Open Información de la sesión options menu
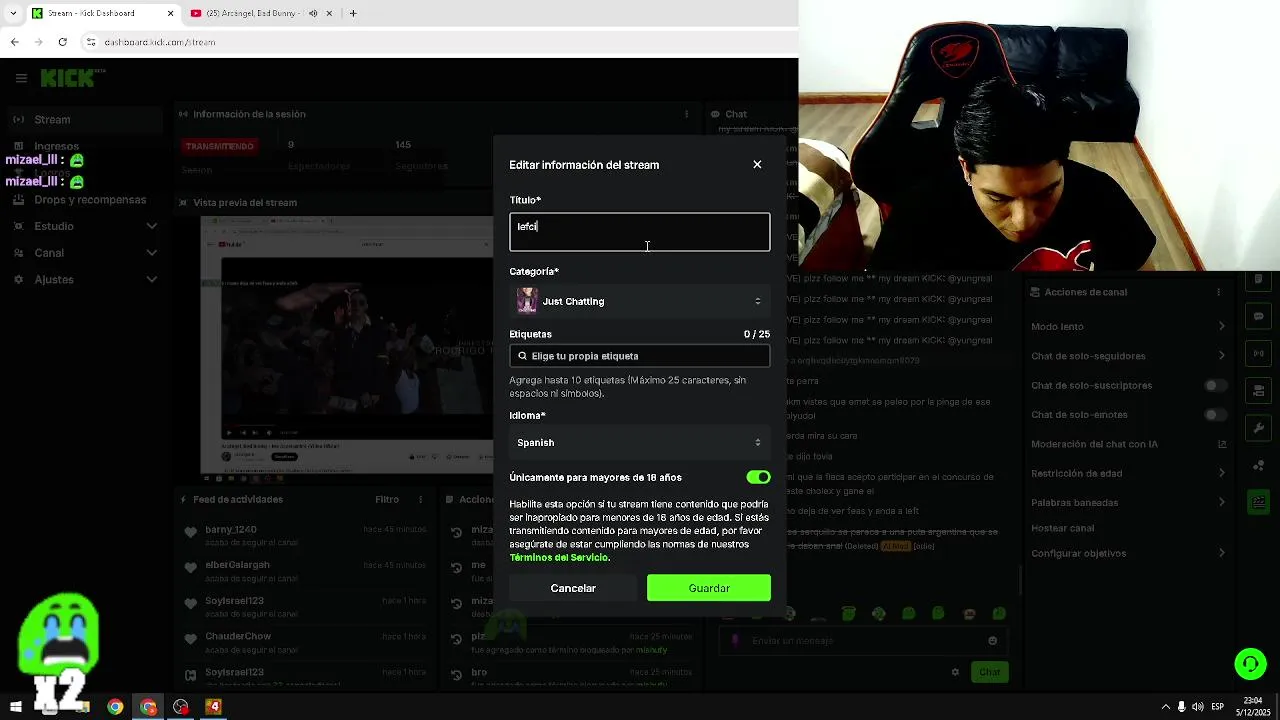 [686, 114]
